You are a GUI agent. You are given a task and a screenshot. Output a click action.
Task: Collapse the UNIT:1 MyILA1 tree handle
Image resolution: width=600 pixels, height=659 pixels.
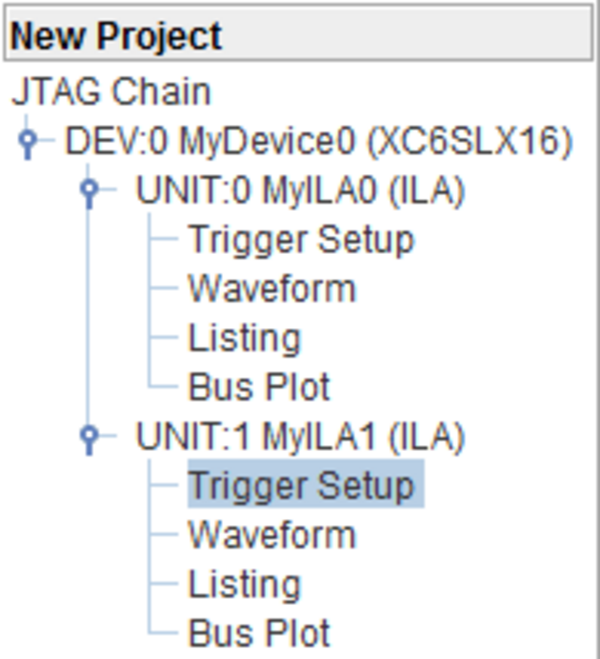point(89,437)
